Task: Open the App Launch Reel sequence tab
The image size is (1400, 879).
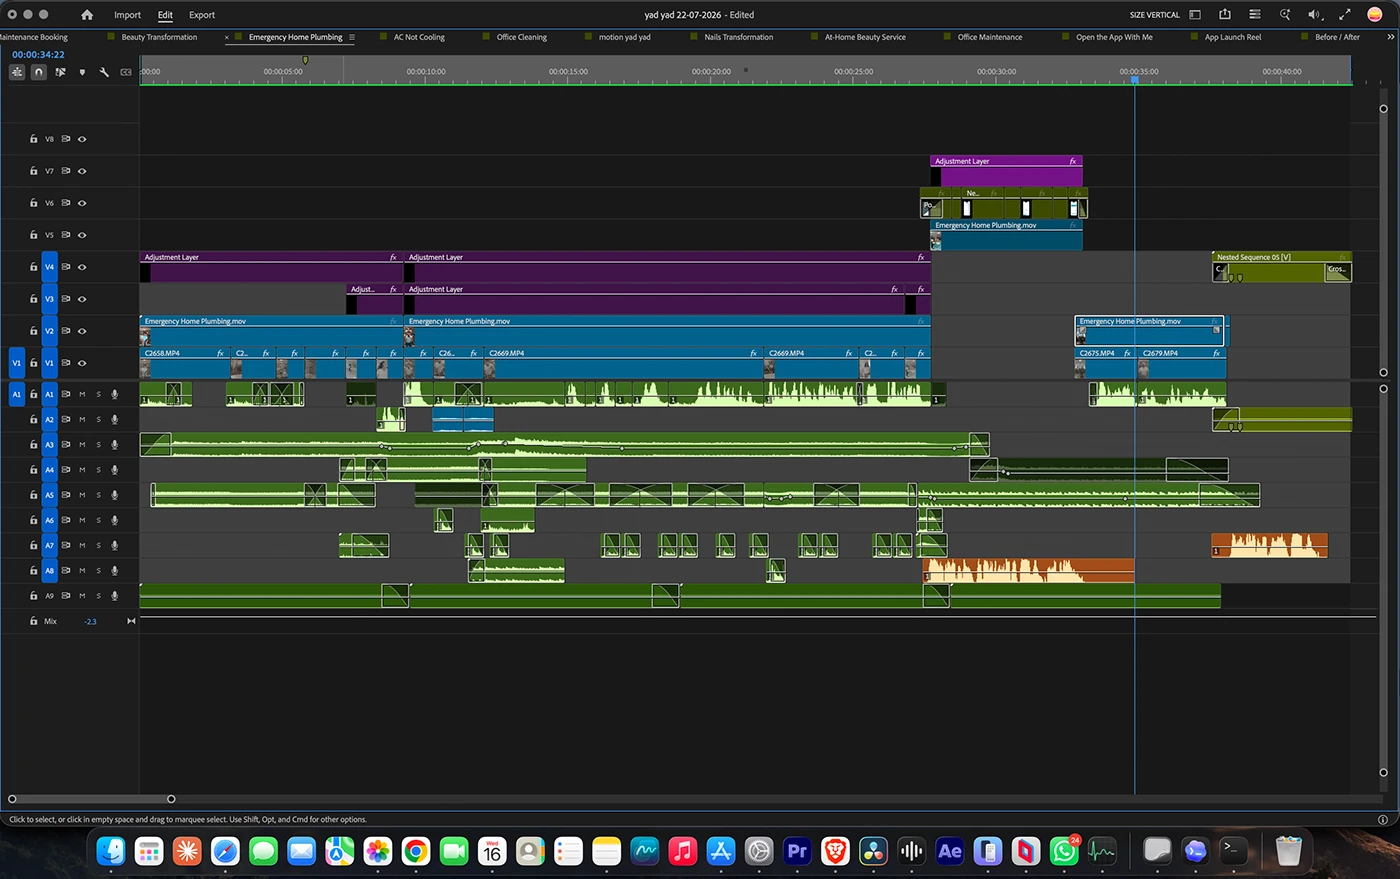Action: click(1233, 37)
